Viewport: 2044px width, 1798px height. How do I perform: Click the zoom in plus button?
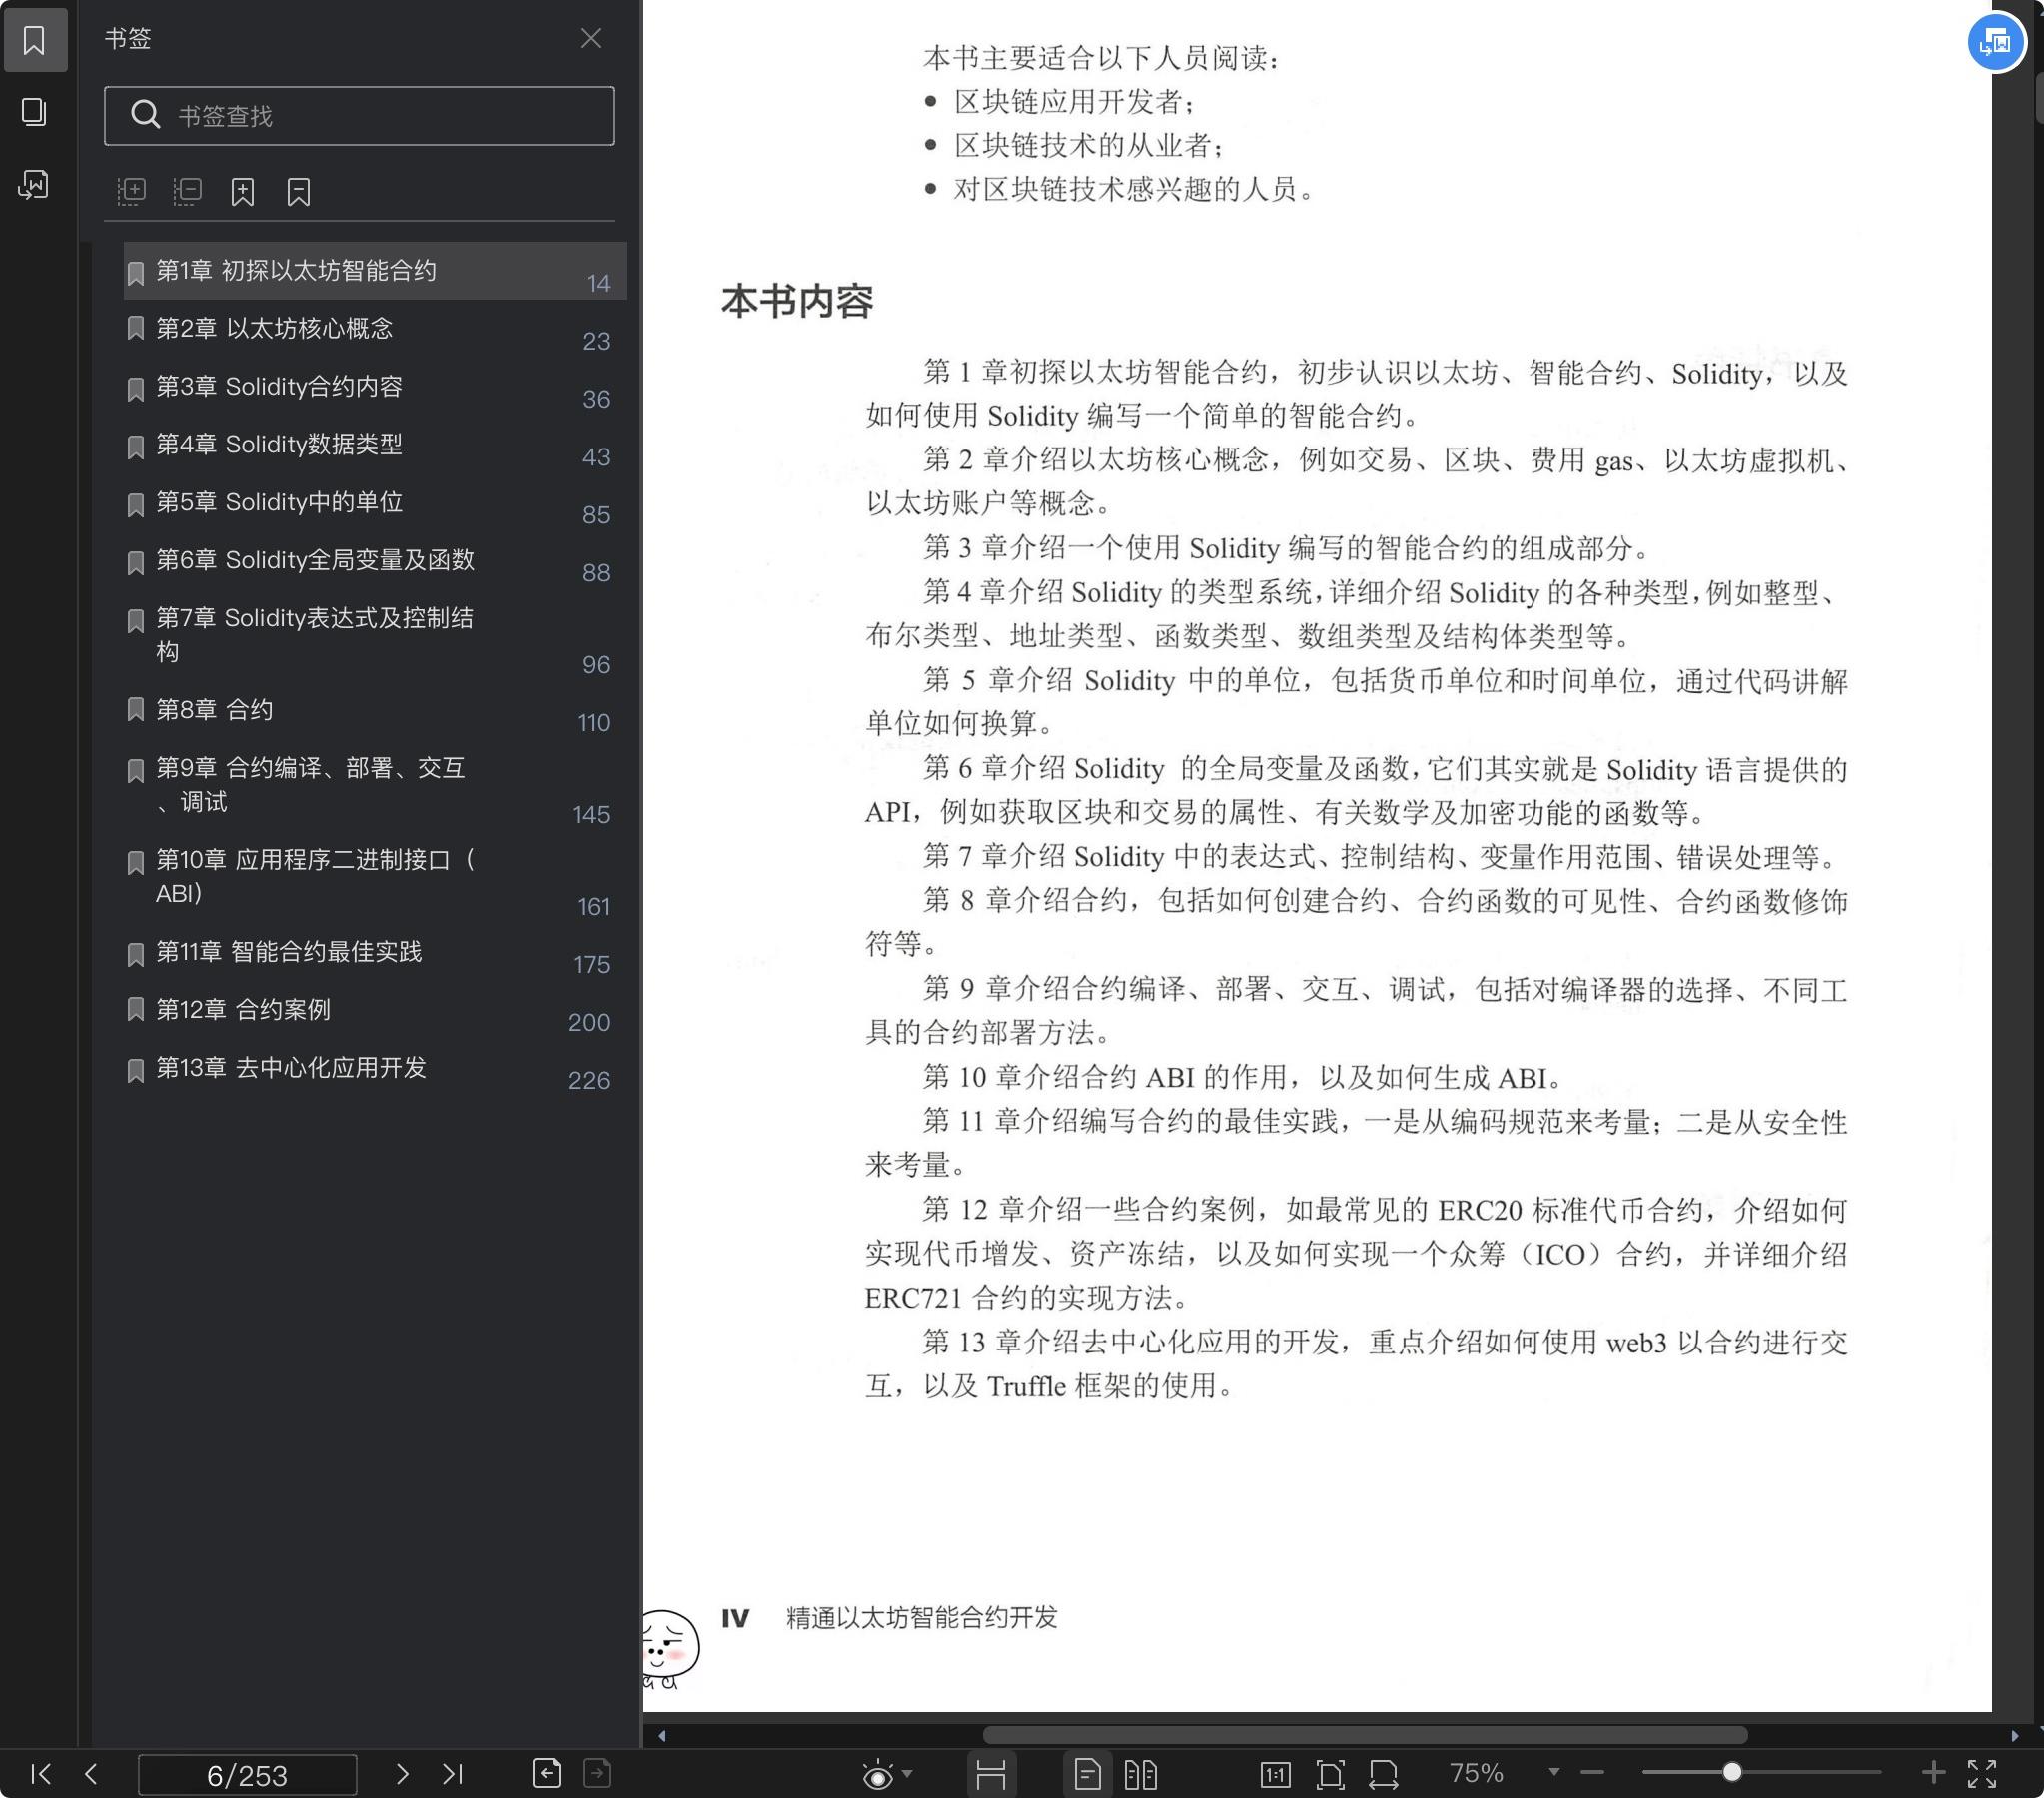[1933, 1773]
